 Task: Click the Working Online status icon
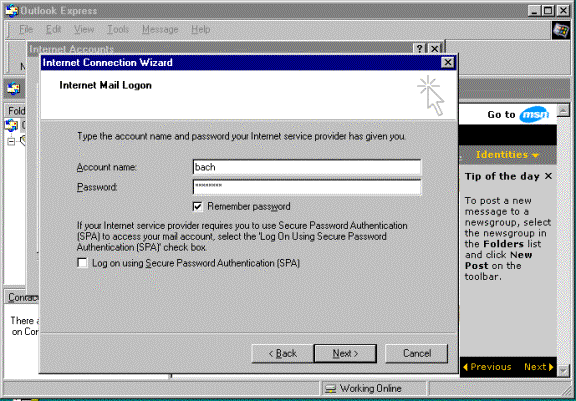coord(331,389)
